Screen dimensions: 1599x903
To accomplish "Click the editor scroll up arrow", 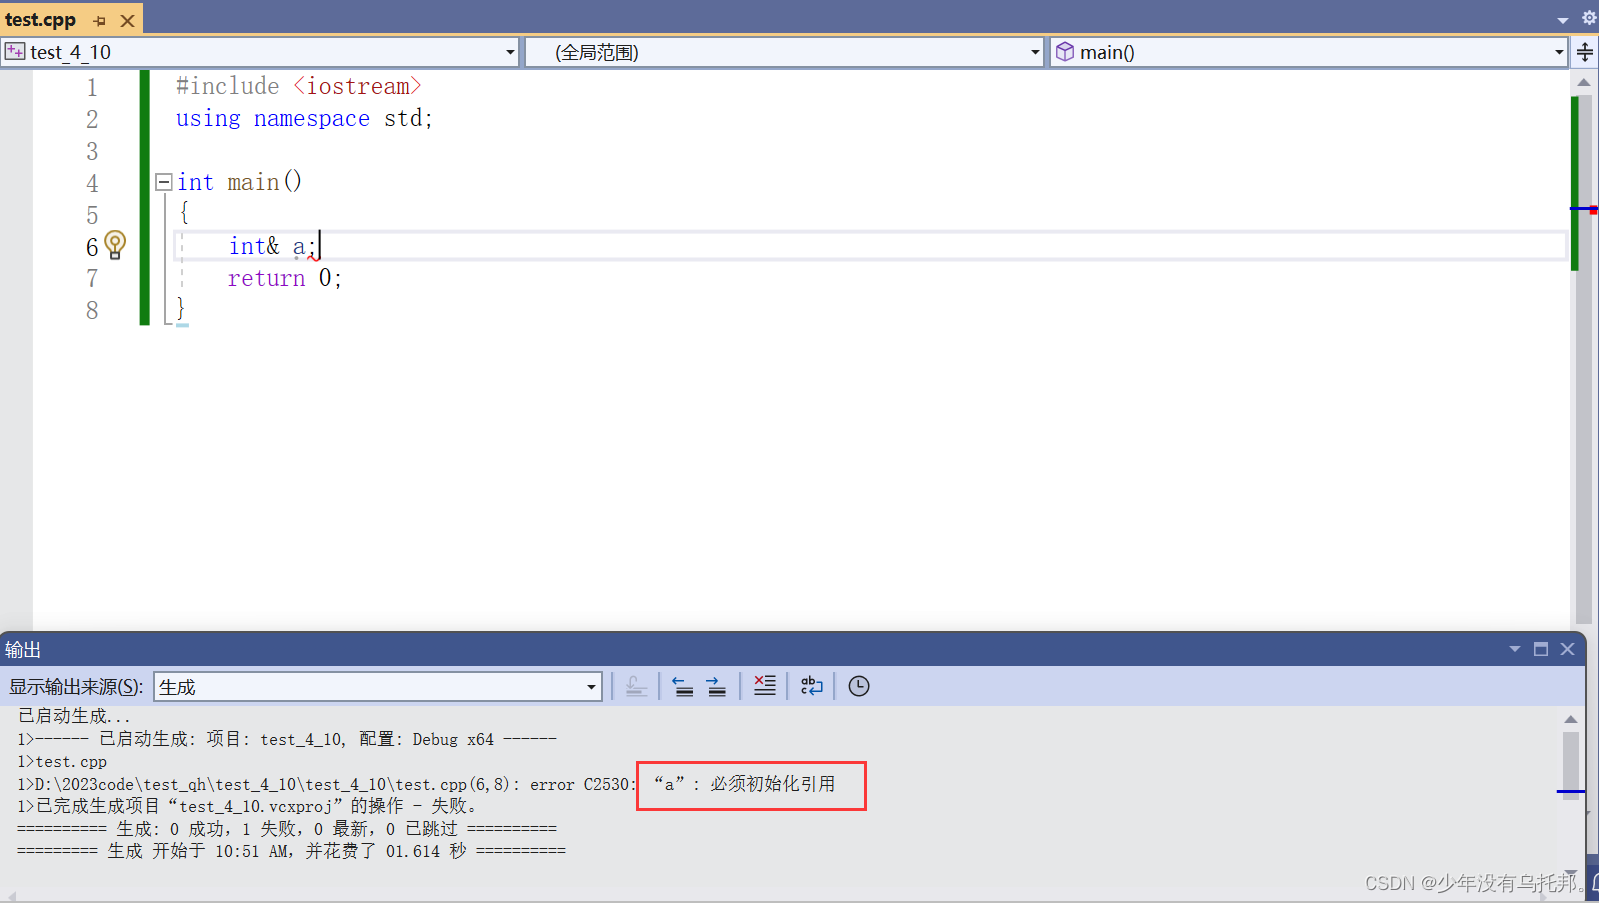I will point(1584,82).
